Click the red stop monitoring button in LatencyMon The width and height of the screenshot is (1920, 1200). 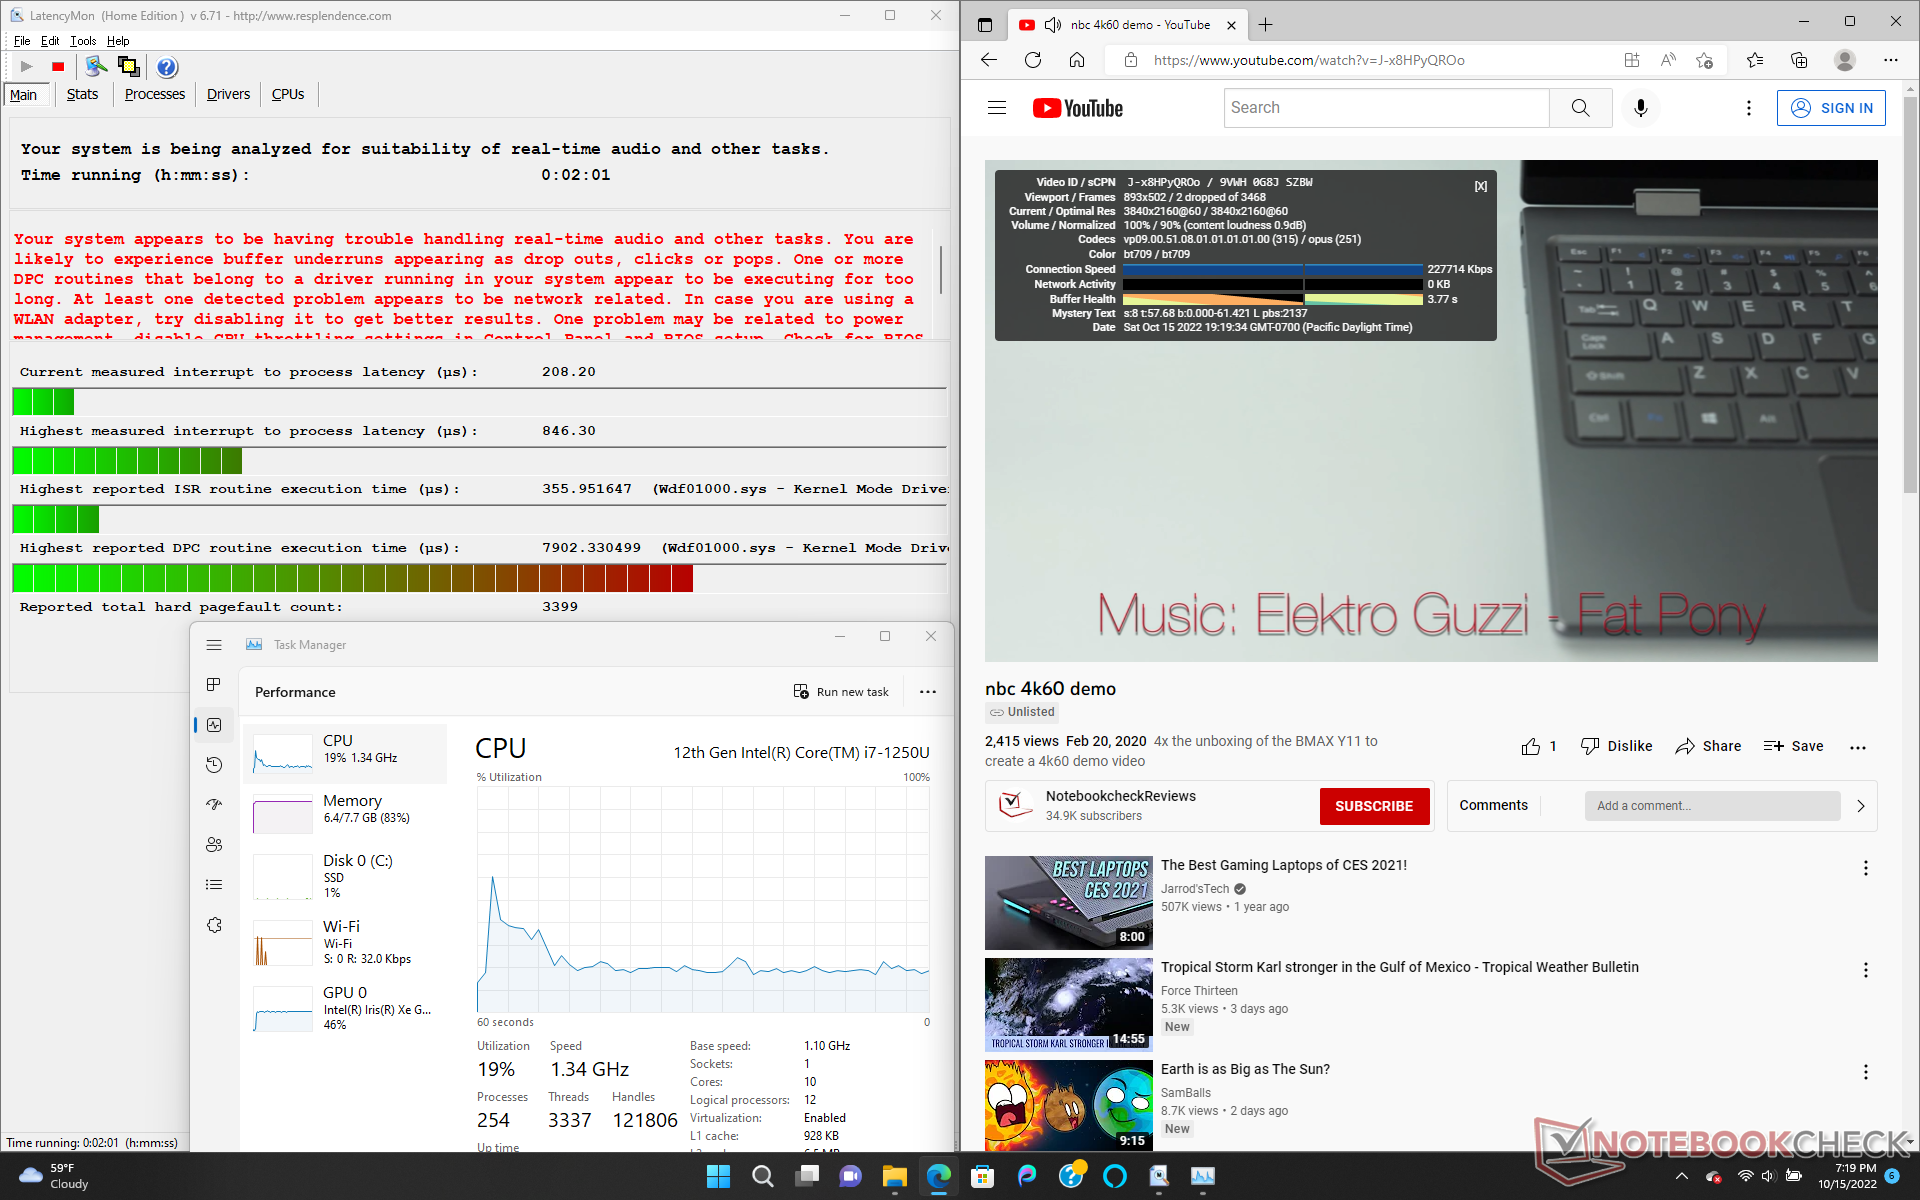[x=58, y=67]
